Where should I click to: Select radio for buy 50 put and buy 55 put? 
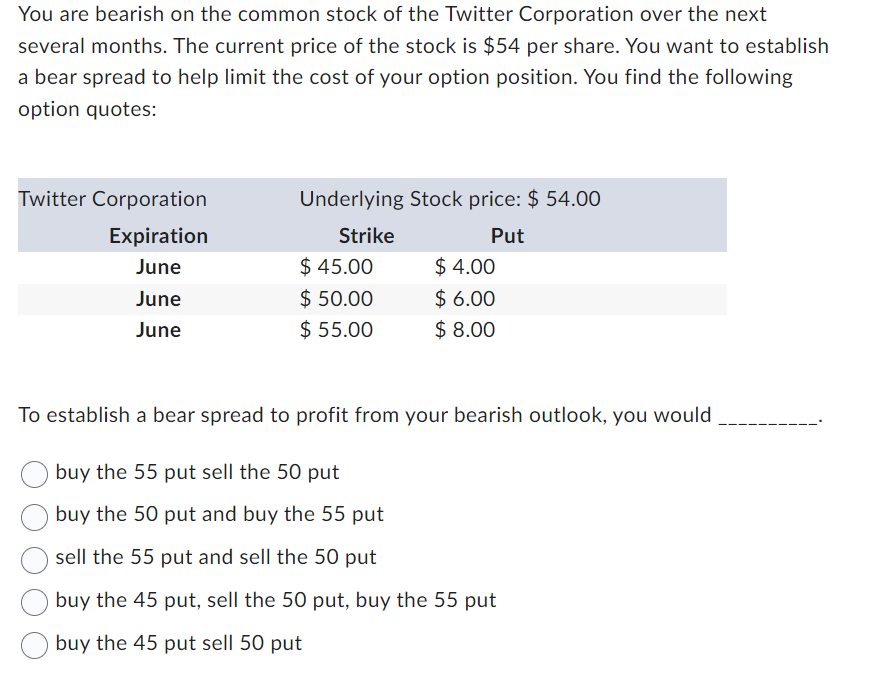click(34, 517)
